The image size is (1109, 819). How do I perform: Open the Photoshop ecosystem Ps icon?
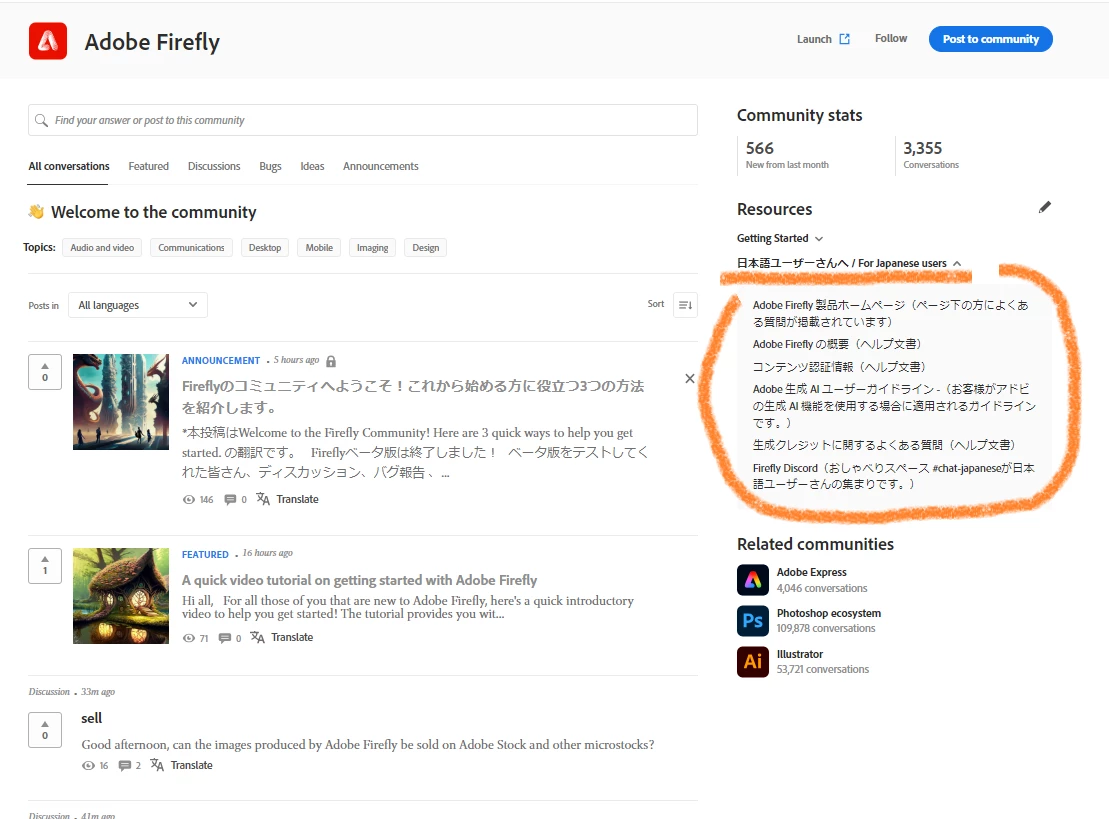coord(753,621)
